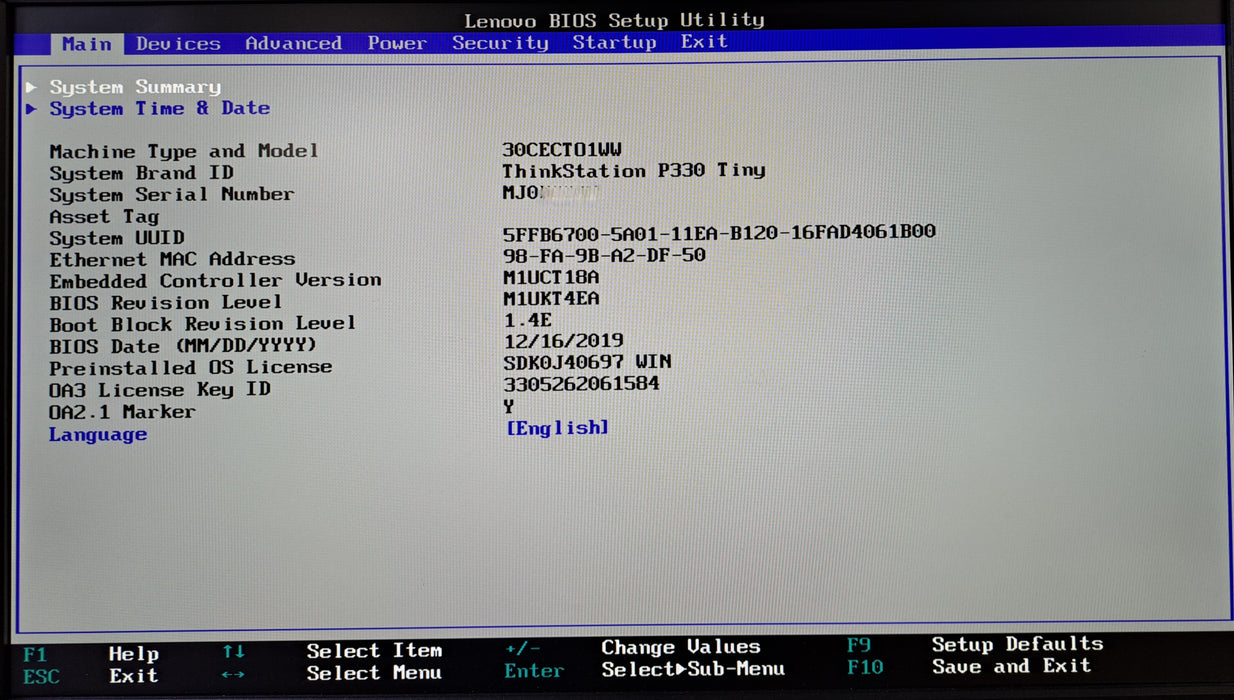1234x700 pixels.
Task: Click the Embedded Controller Version label
Action: [215, 280]
